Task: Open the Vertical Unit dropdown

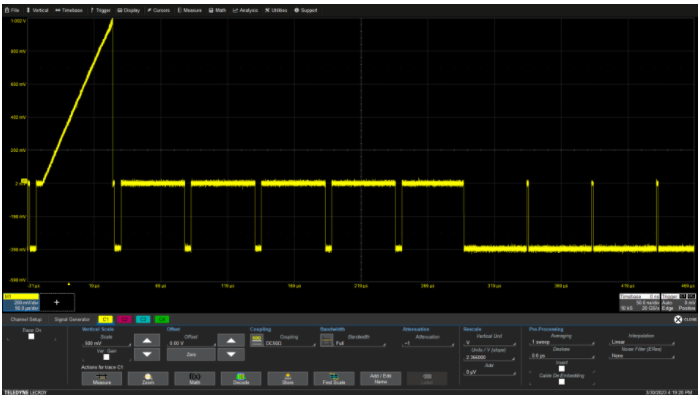Action: (489, 343)
